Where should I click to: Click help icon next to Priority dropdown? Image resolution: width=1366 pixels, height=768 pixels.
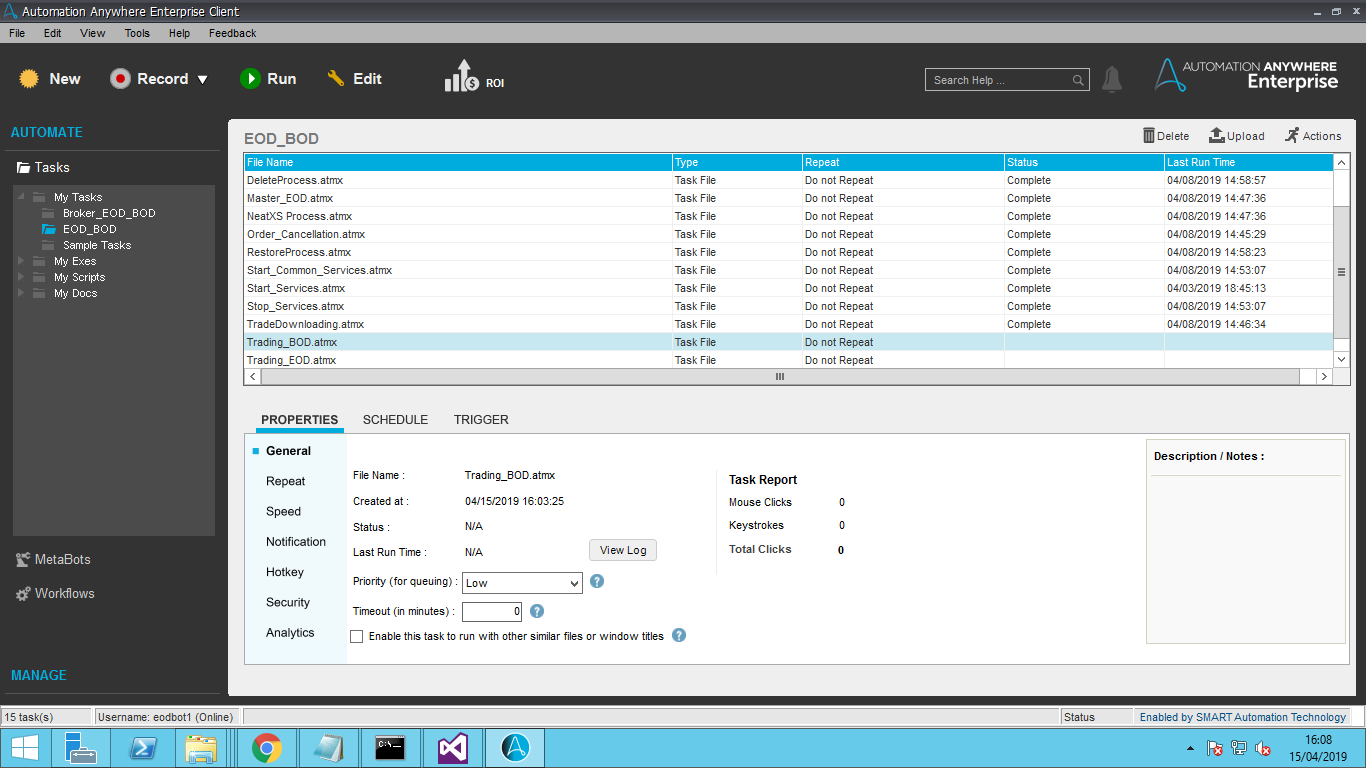(x=597, y=581)
